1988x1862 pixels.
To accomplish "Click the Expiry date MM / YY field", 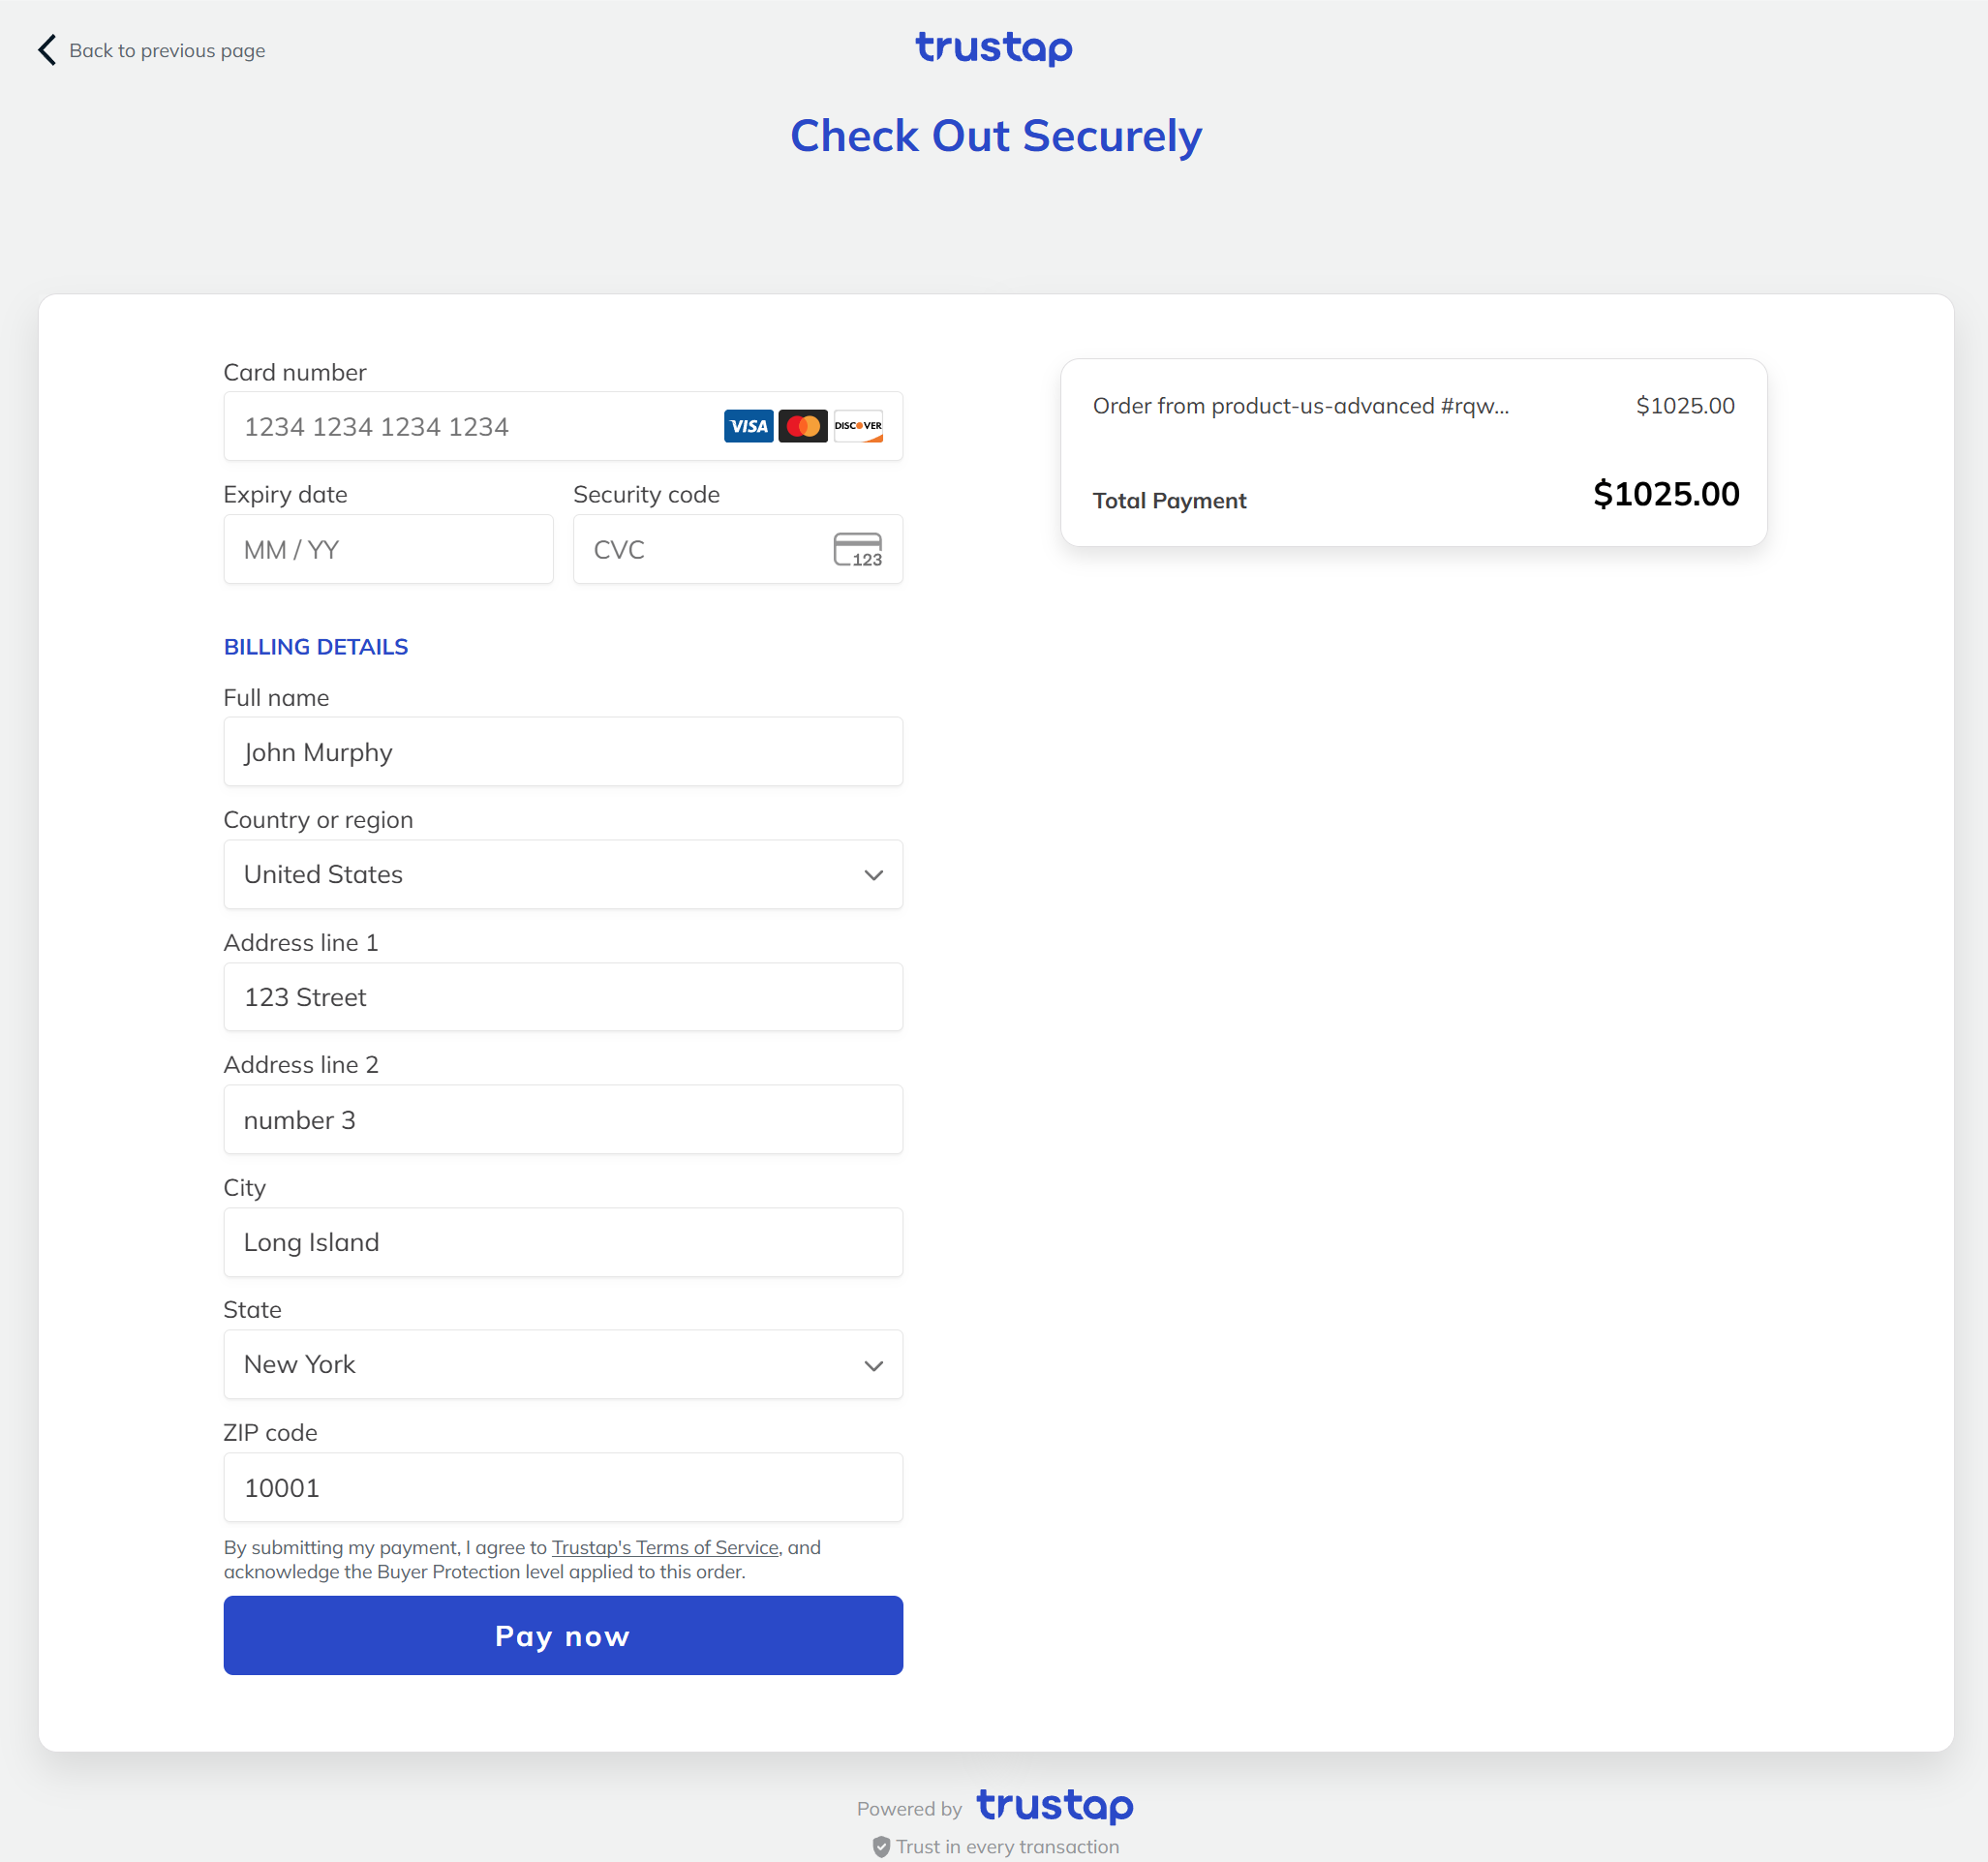I will 388,549.
